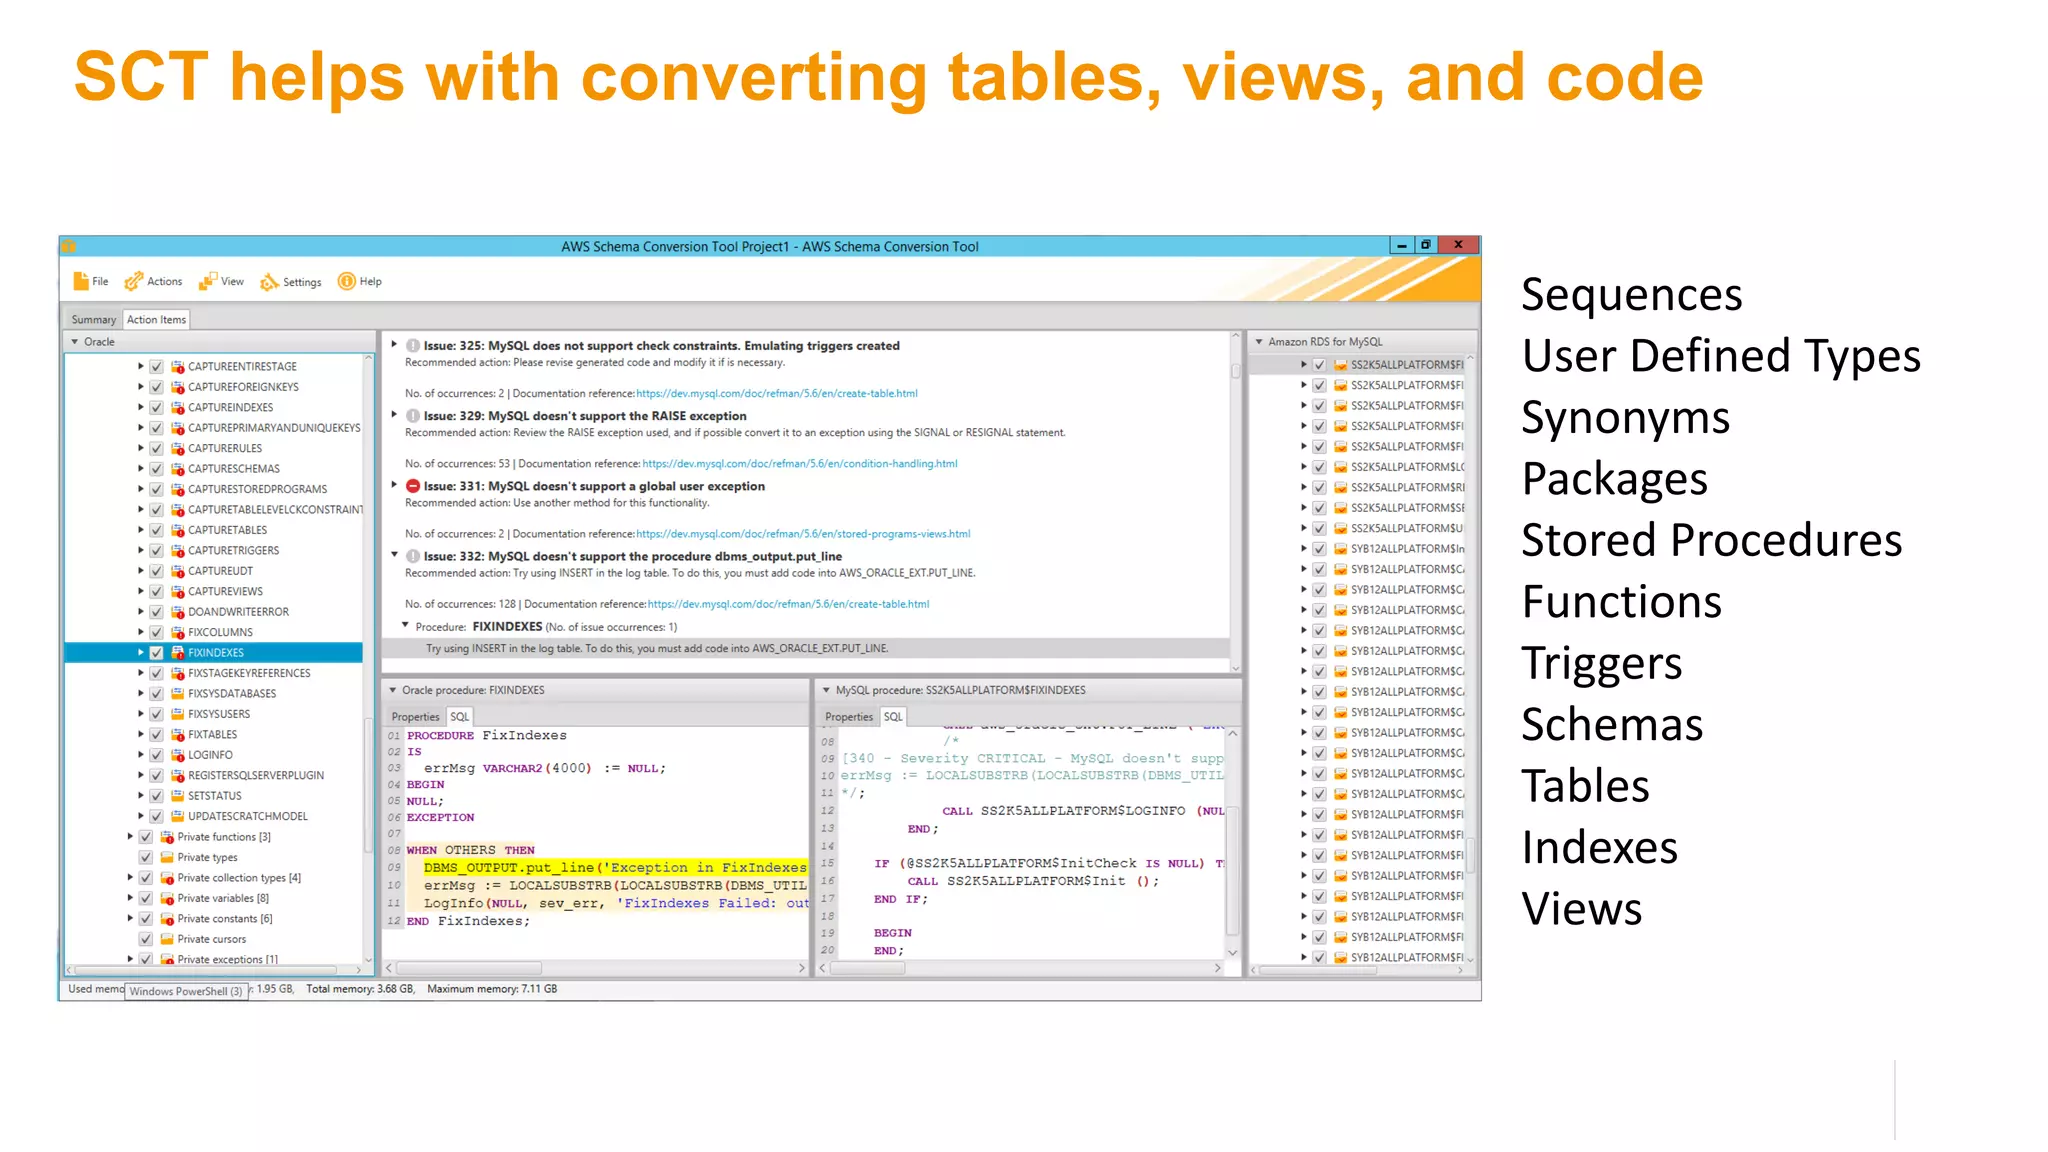Open the stored-programs-views.html documentation link
This screenshot has width=2048, height=1152.
[803, 534]
